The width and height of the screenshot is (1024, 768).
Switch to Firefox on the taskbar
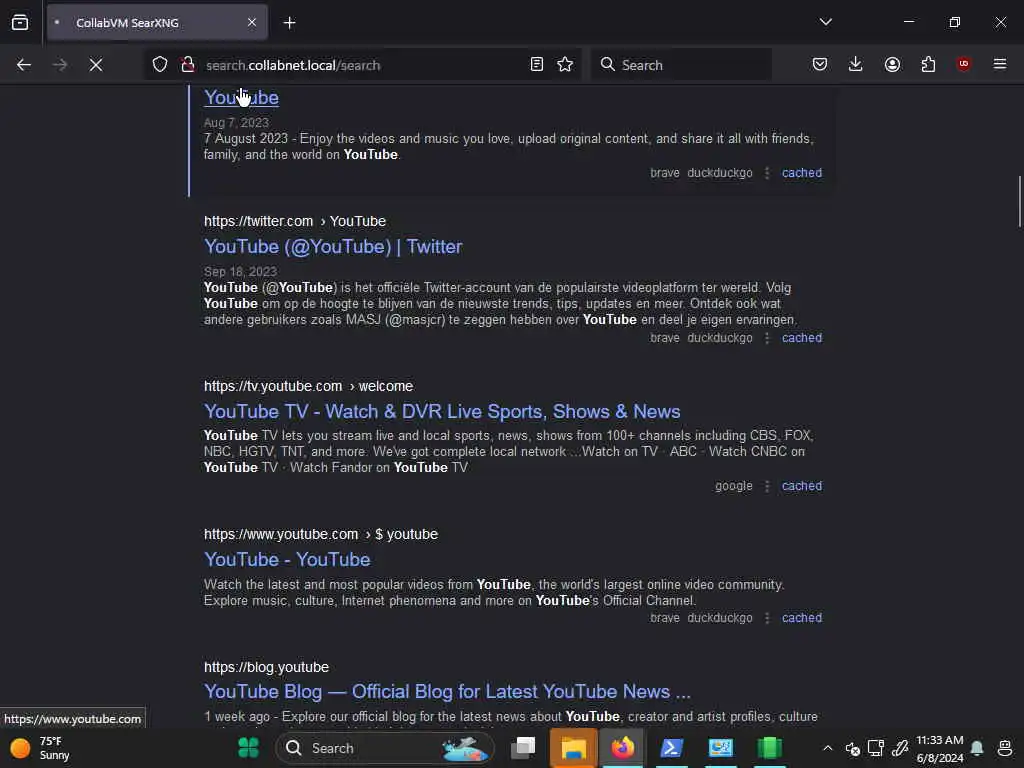pyautogui.click(x=622, y=748)
